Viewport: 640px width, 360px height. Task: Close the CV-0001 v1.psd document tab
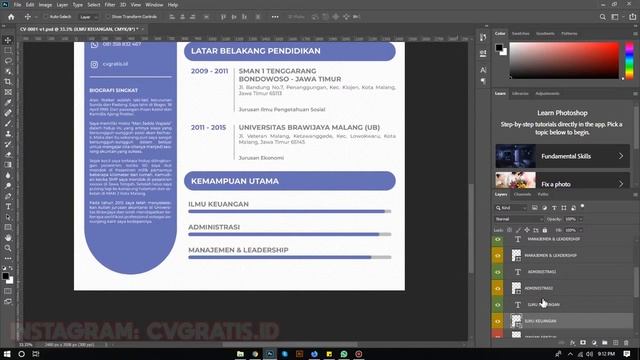pyautogui.click(x=142, y=29)
